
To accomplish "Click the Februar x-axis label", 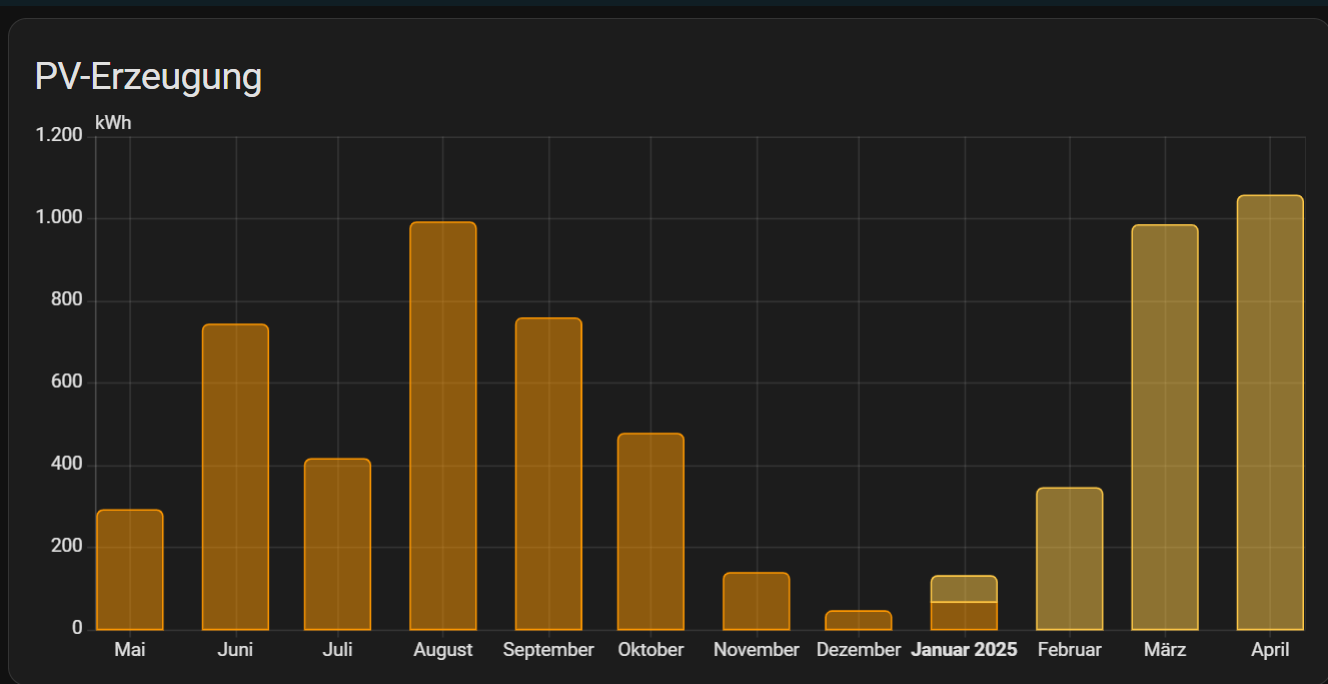I will pyautogui.click(x=1069, y=650).
